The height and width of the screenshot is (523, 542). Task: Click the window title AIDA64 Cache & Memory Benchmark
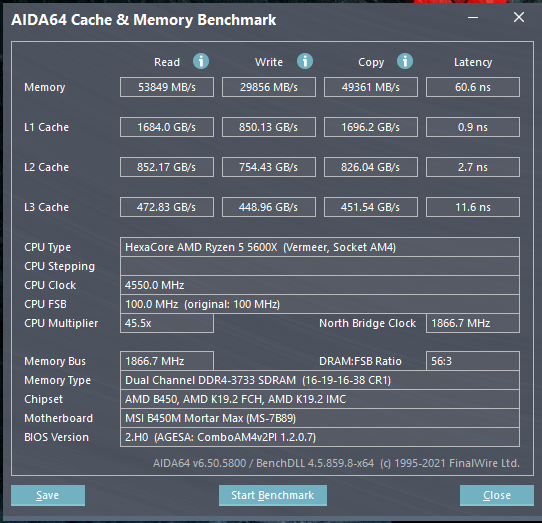(143, 20)
